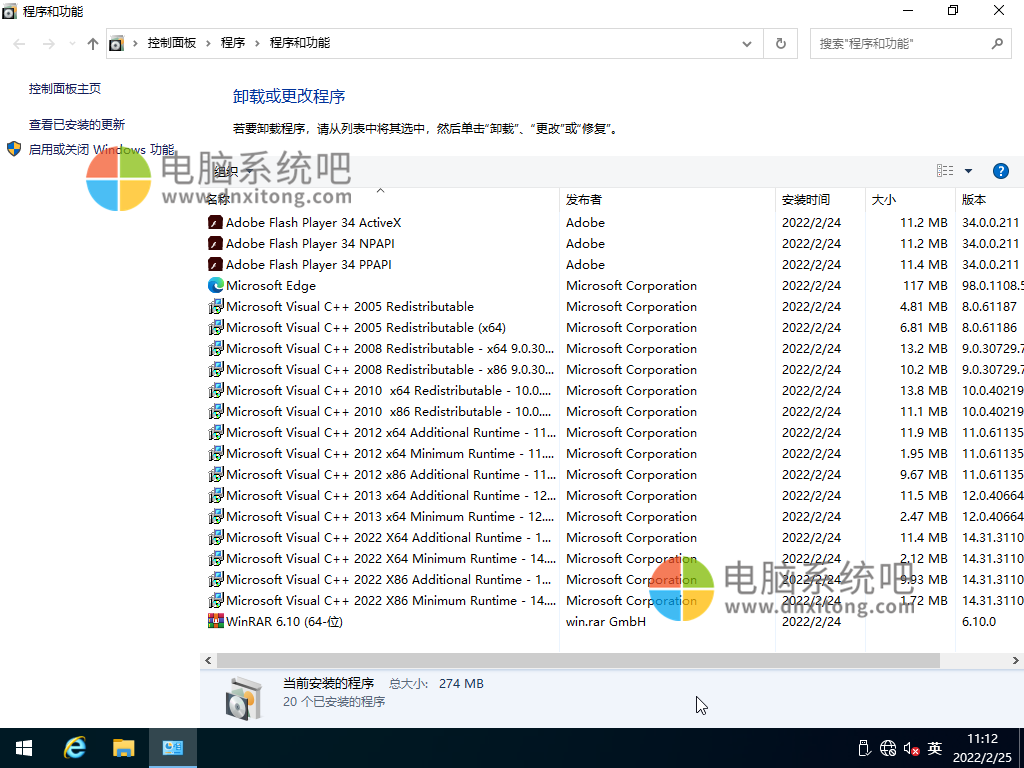Click the 程序 breadcrumb segment
The image size is (1024, 768).
233,43
